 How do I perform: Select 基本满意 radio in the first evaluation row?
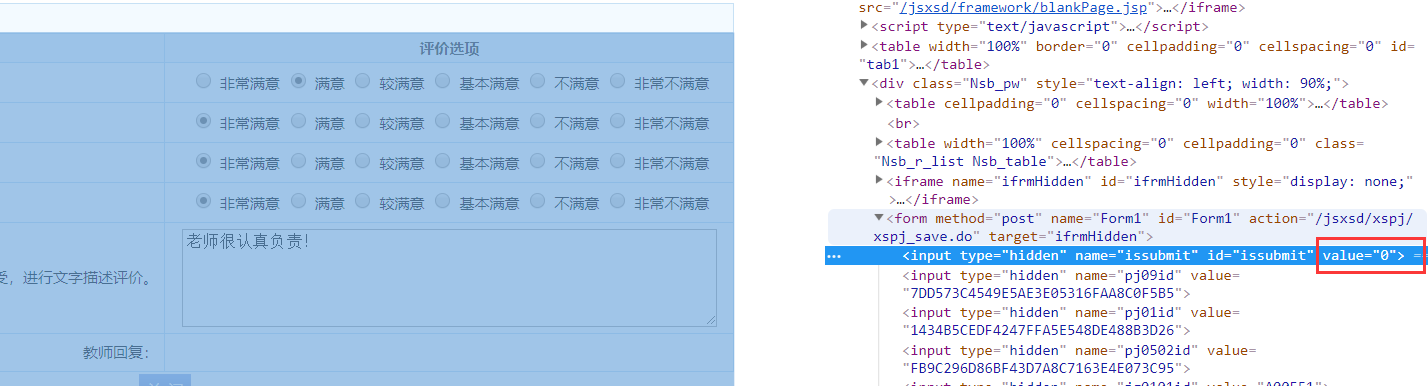(444, 81)
